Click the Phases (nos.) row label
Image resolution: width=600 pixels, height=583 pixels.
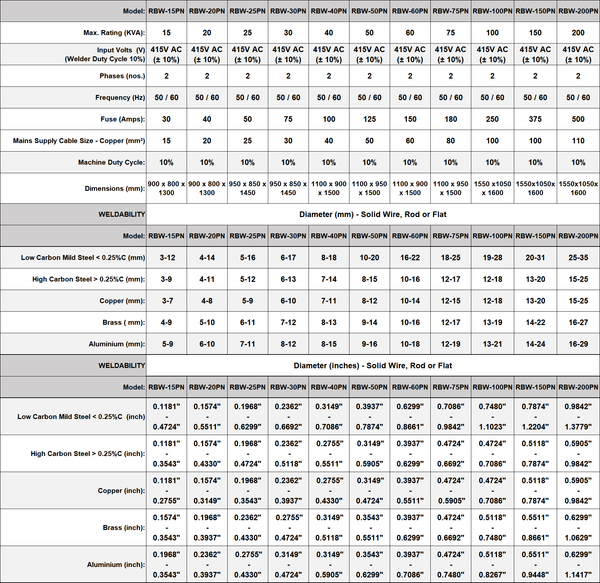[x=119, y=75]
